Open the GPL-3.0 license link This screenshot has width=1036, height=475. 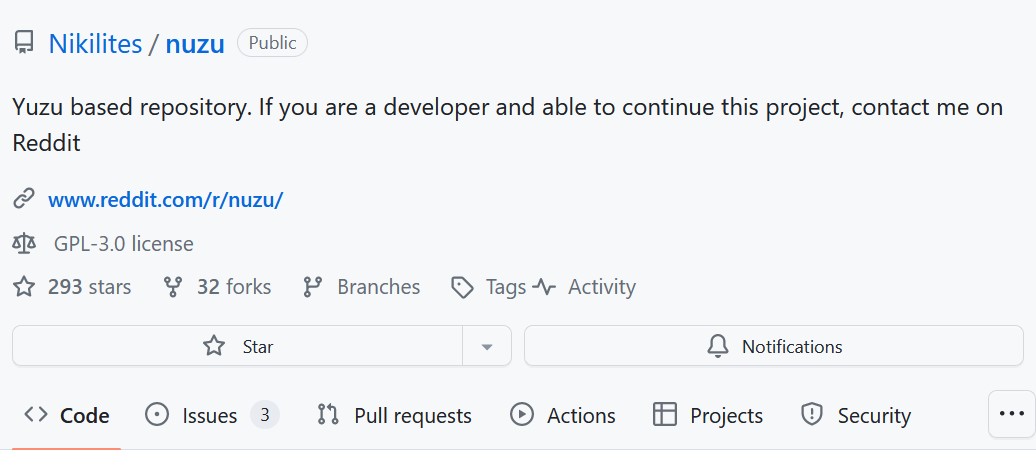coord(124,244)
